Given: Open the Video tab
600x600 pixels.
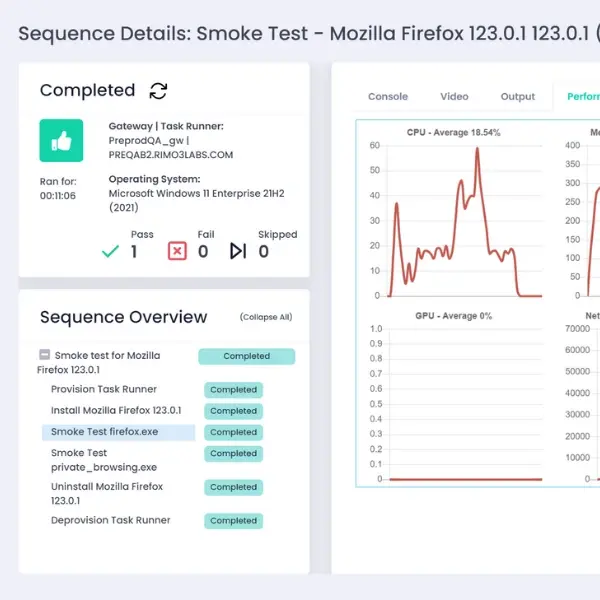Looking at the screenshot, I should [x=454, y=96].
